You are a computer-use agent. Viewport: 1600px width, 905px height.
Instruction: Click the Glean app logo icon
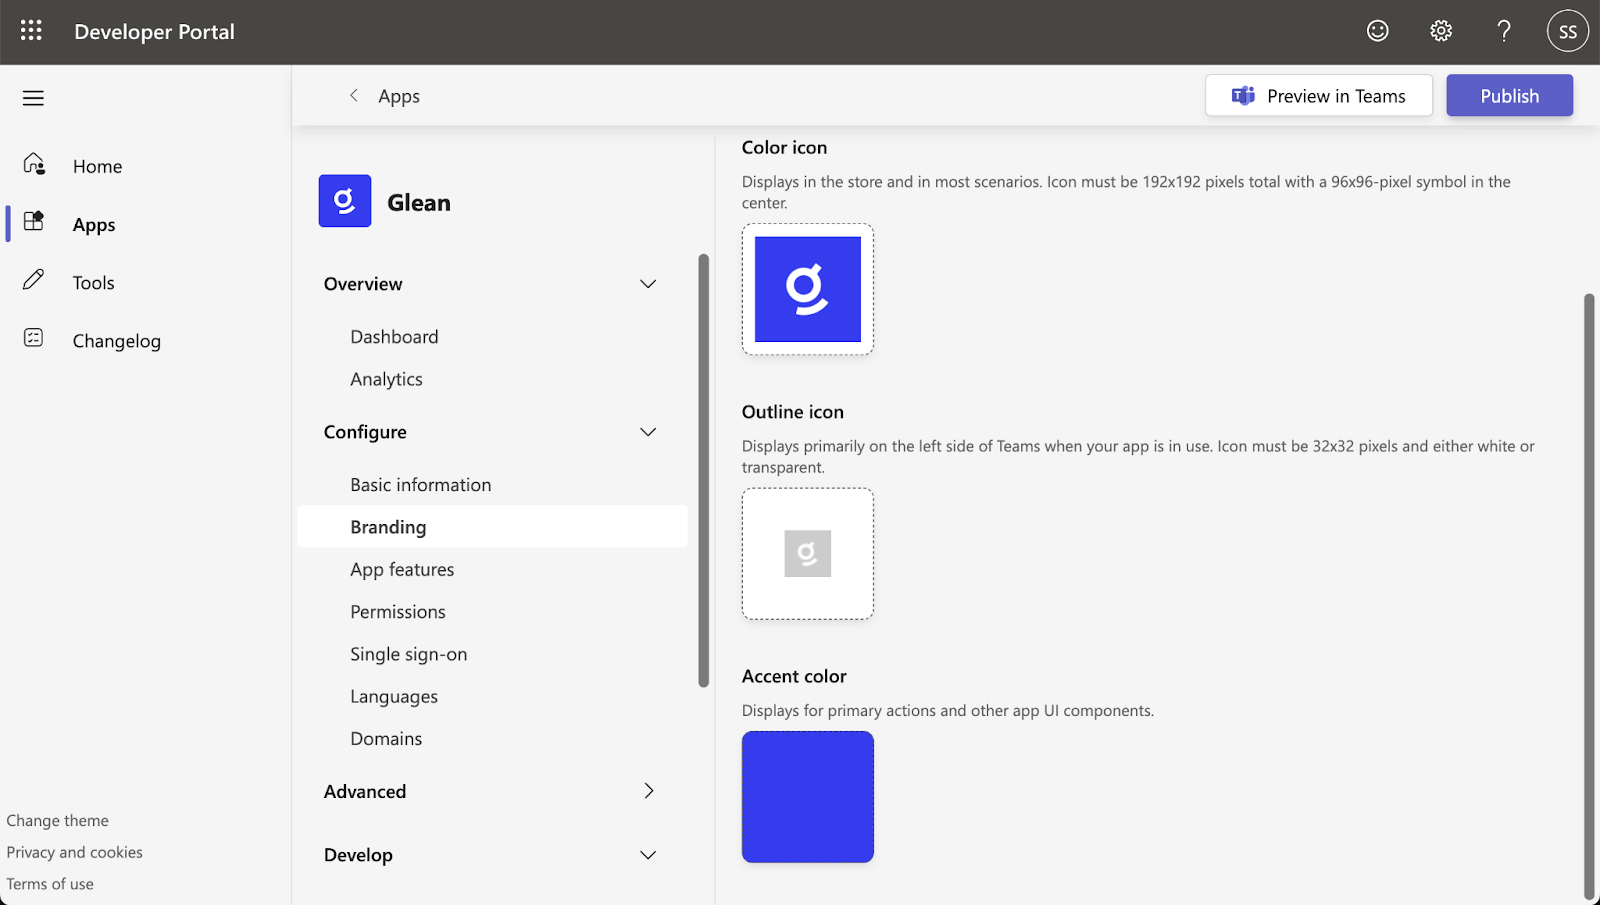pos(345,201)
